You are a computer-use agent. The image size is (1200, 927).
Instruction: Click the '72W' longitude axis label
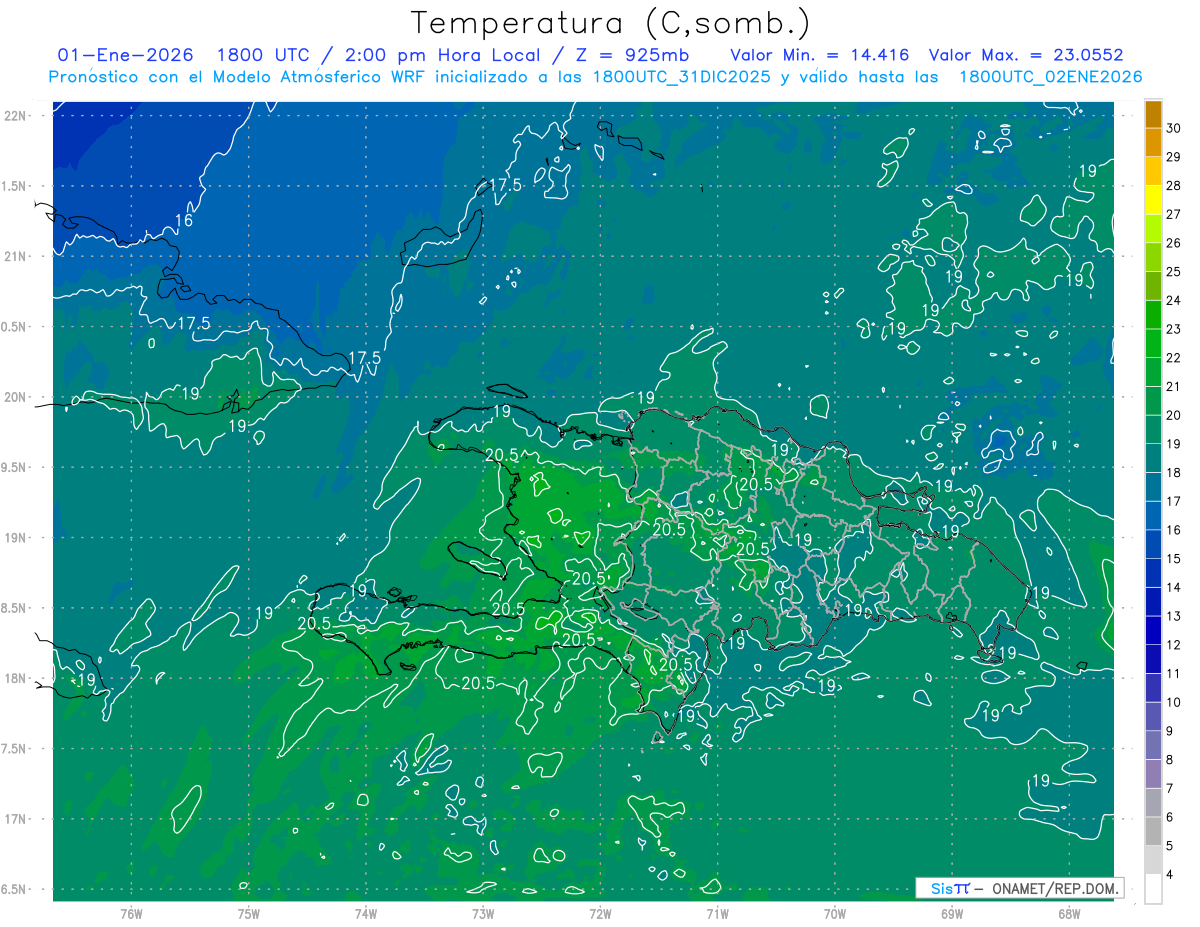(x=600, y=914)
